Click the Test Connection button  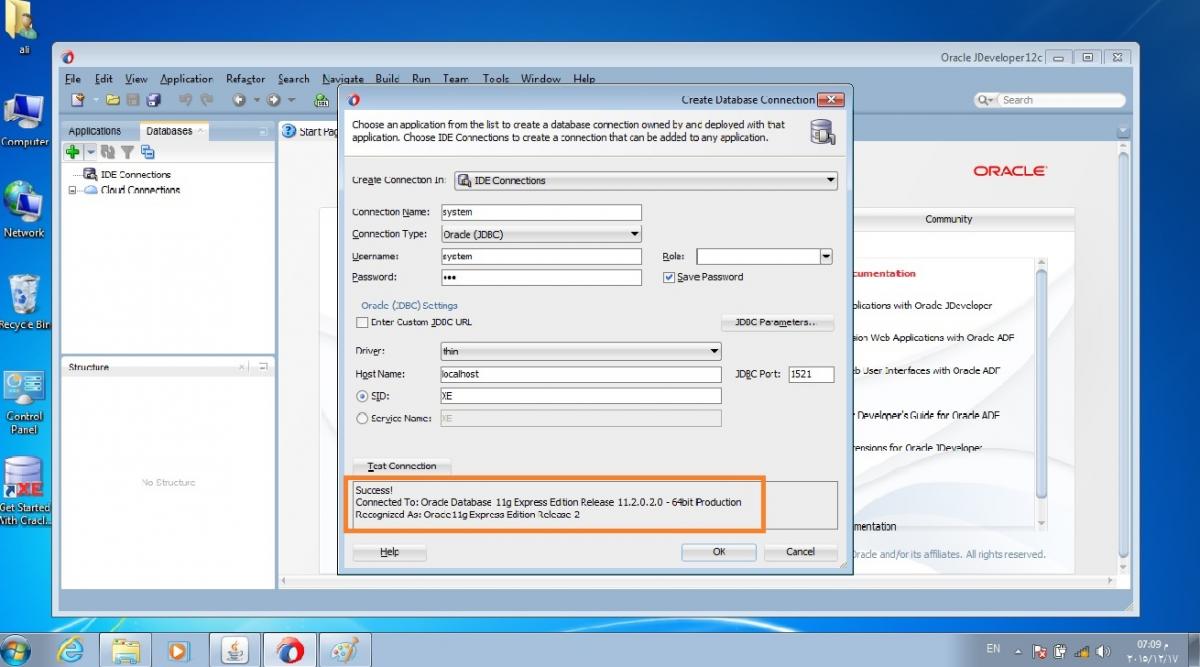pos(402,466)
